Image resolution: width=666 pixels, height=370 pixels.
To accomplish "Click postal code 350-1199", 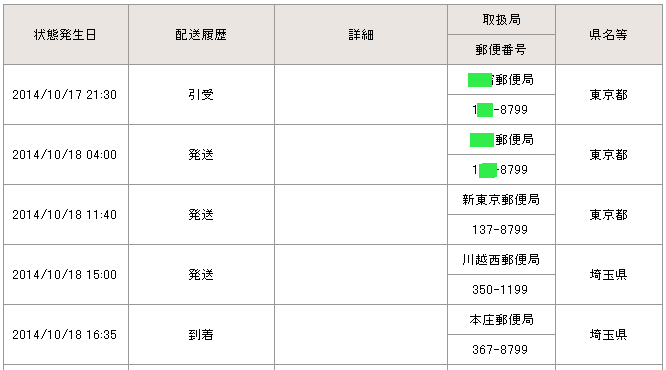I will (x=501, y=290).
